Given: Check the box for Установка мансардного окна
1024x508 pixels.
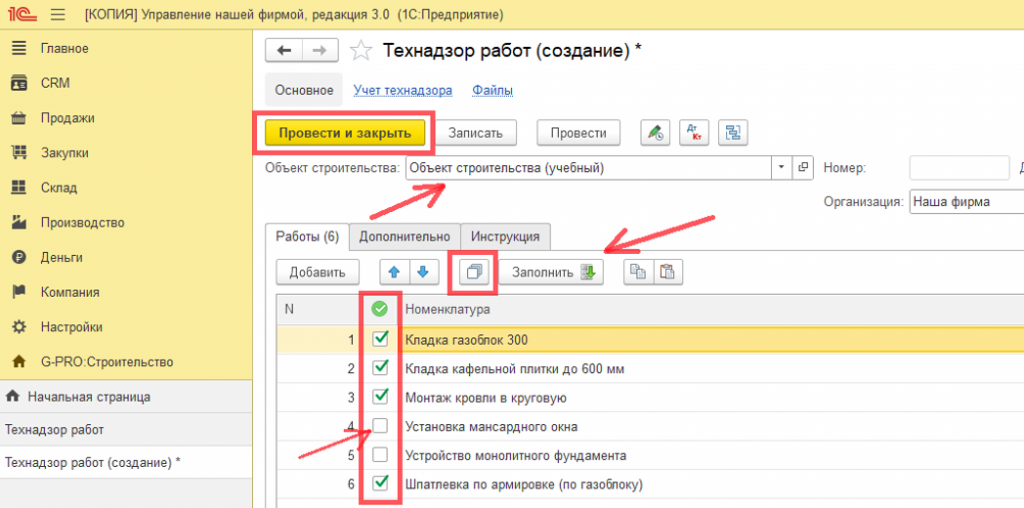Looking at the screenshot, I should [380, 426].
